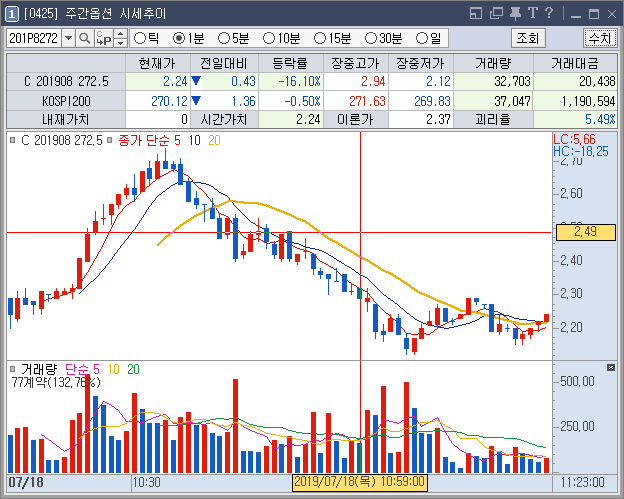This screenshot has width=624, height=499.
Task: Click the volume value 32,703
Action: [493, 82]
